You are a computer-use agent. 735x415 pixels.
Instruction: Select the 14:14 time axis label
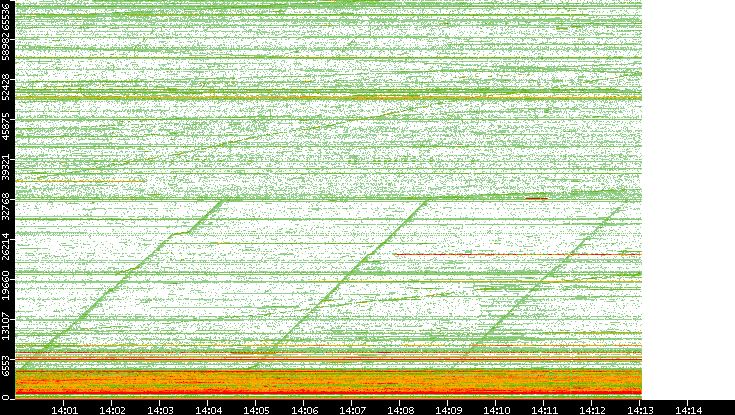[x=689, y=410]
